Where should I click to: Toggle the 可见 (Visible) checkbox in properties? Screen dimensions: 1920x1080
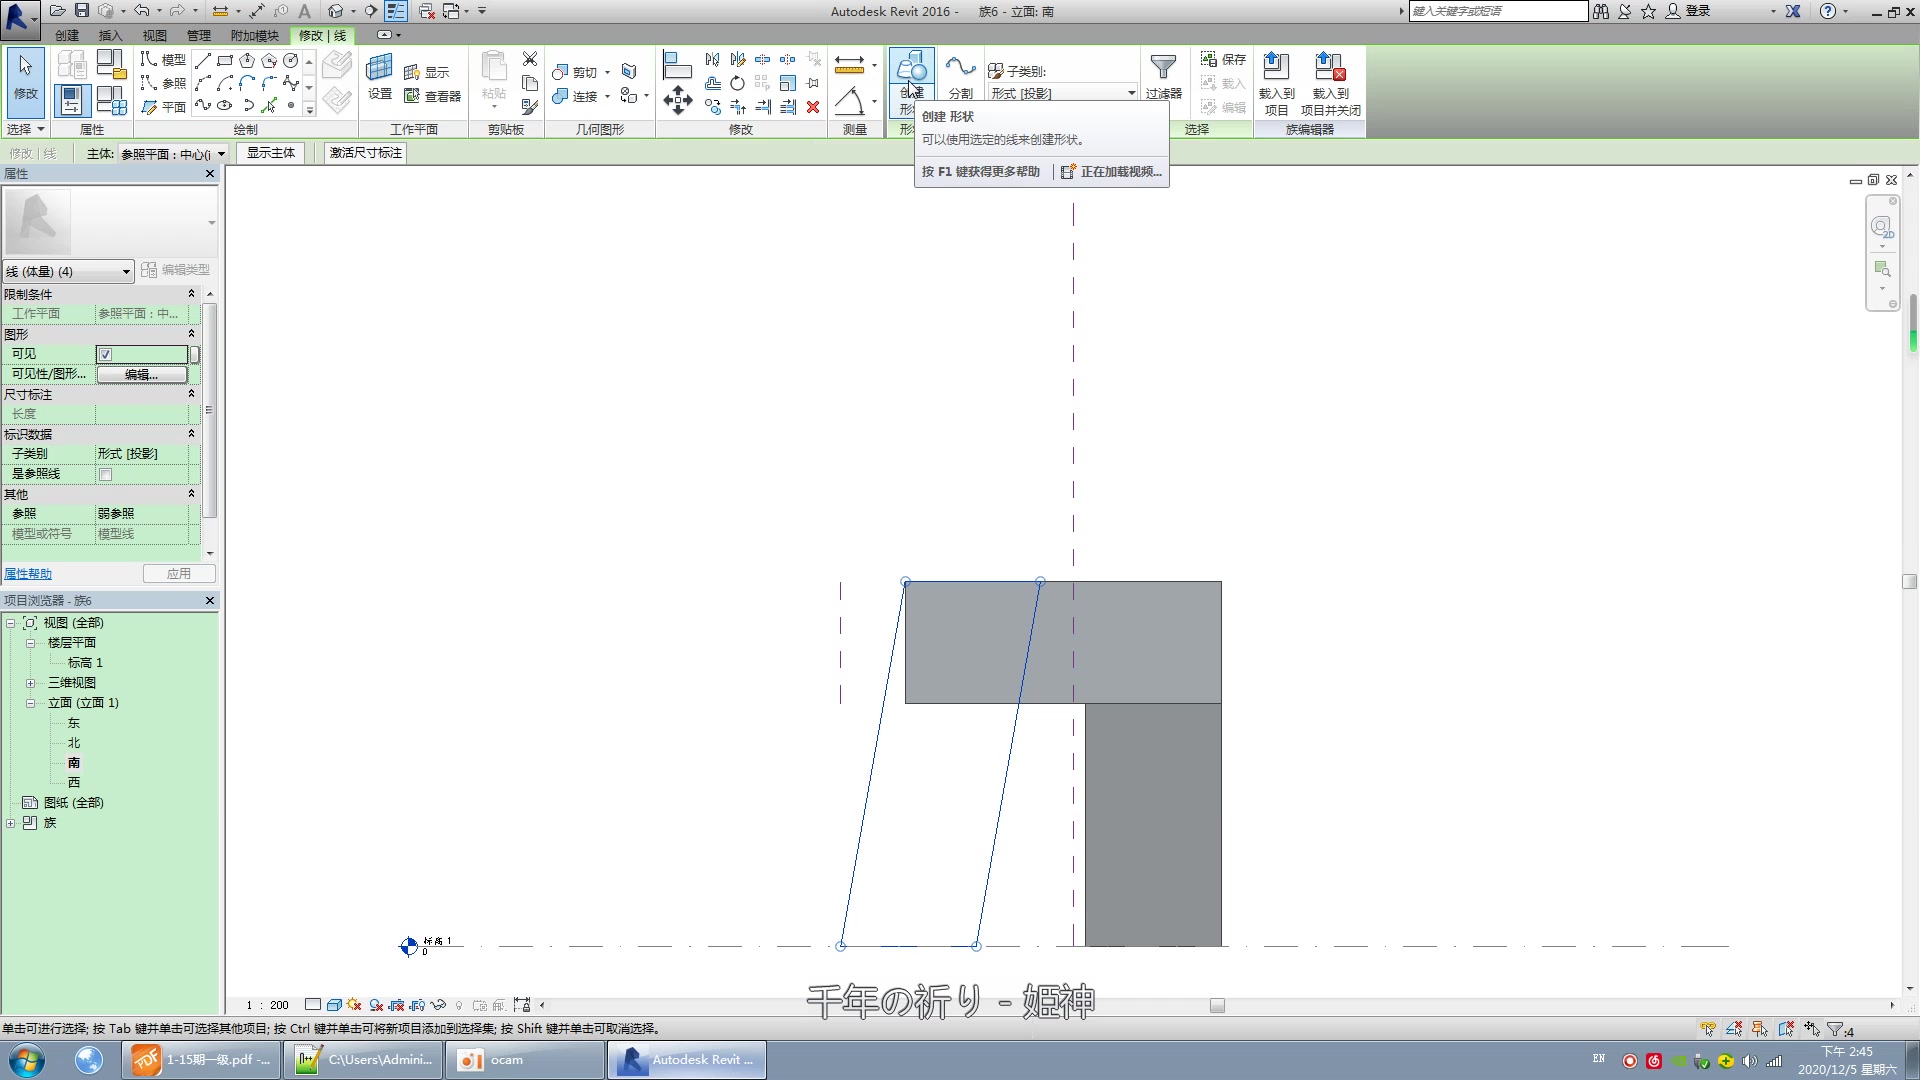105,354
